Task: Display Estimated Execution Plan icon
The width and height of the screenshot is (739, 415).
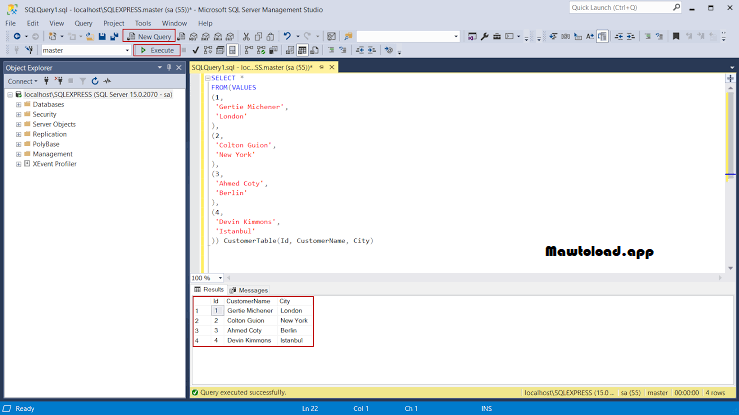Action: 208,50
